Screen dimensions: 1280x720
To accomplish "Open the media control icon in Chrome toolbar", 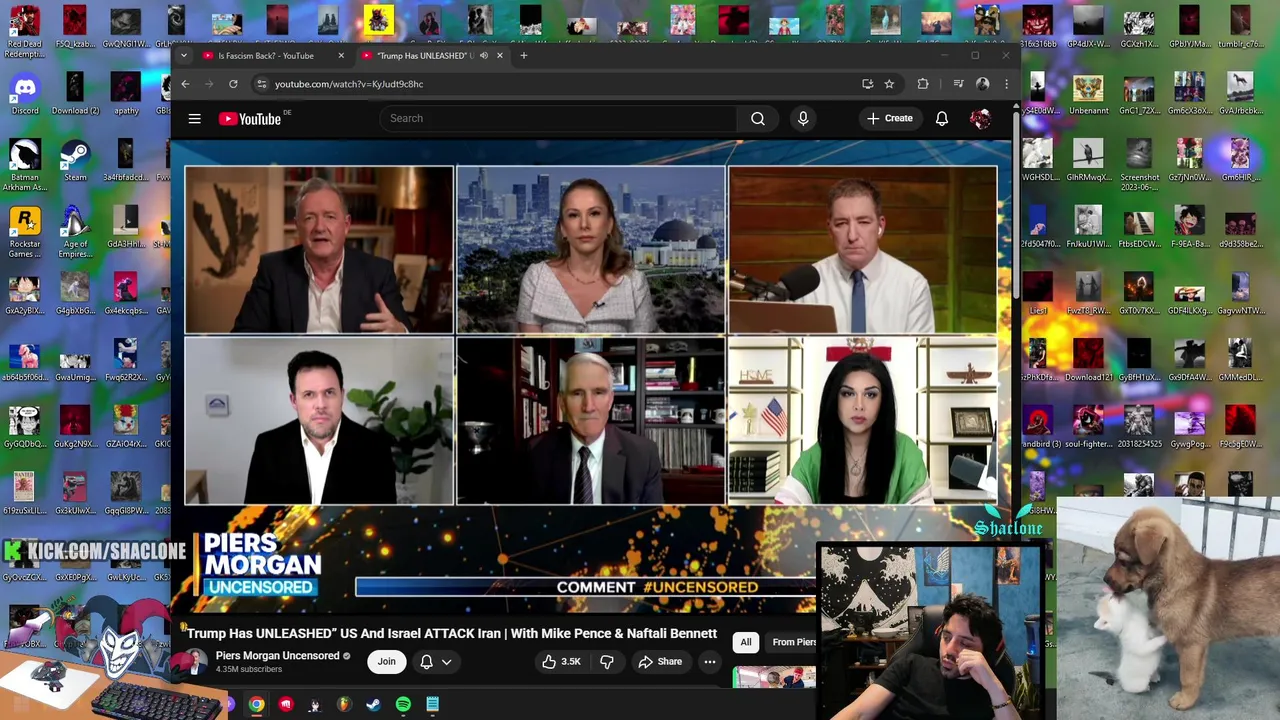I will tap(958, 84).
